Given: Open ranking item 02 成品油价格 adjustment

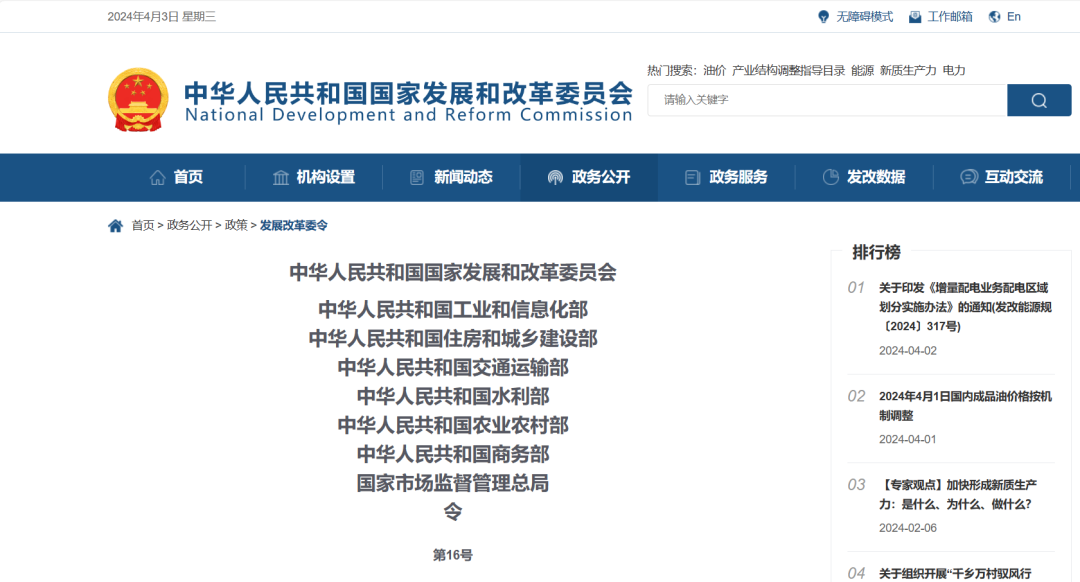Looking at the screenshot, I should (965, 406).
